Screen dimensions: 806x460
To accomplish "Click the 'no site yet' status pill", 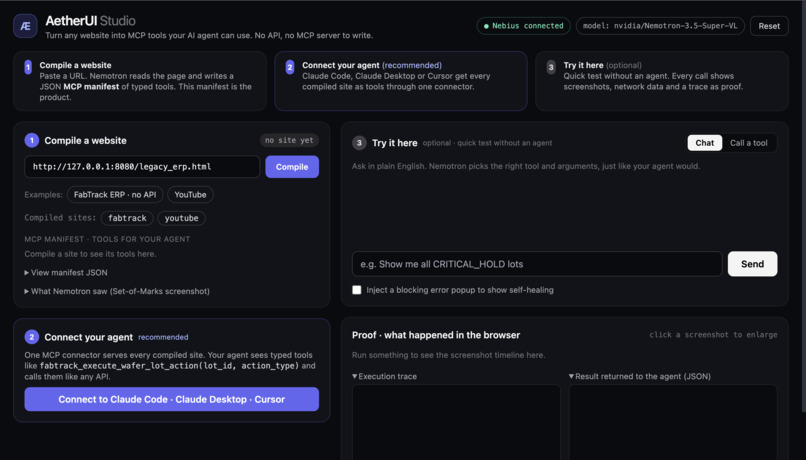I will pos(289,140).
